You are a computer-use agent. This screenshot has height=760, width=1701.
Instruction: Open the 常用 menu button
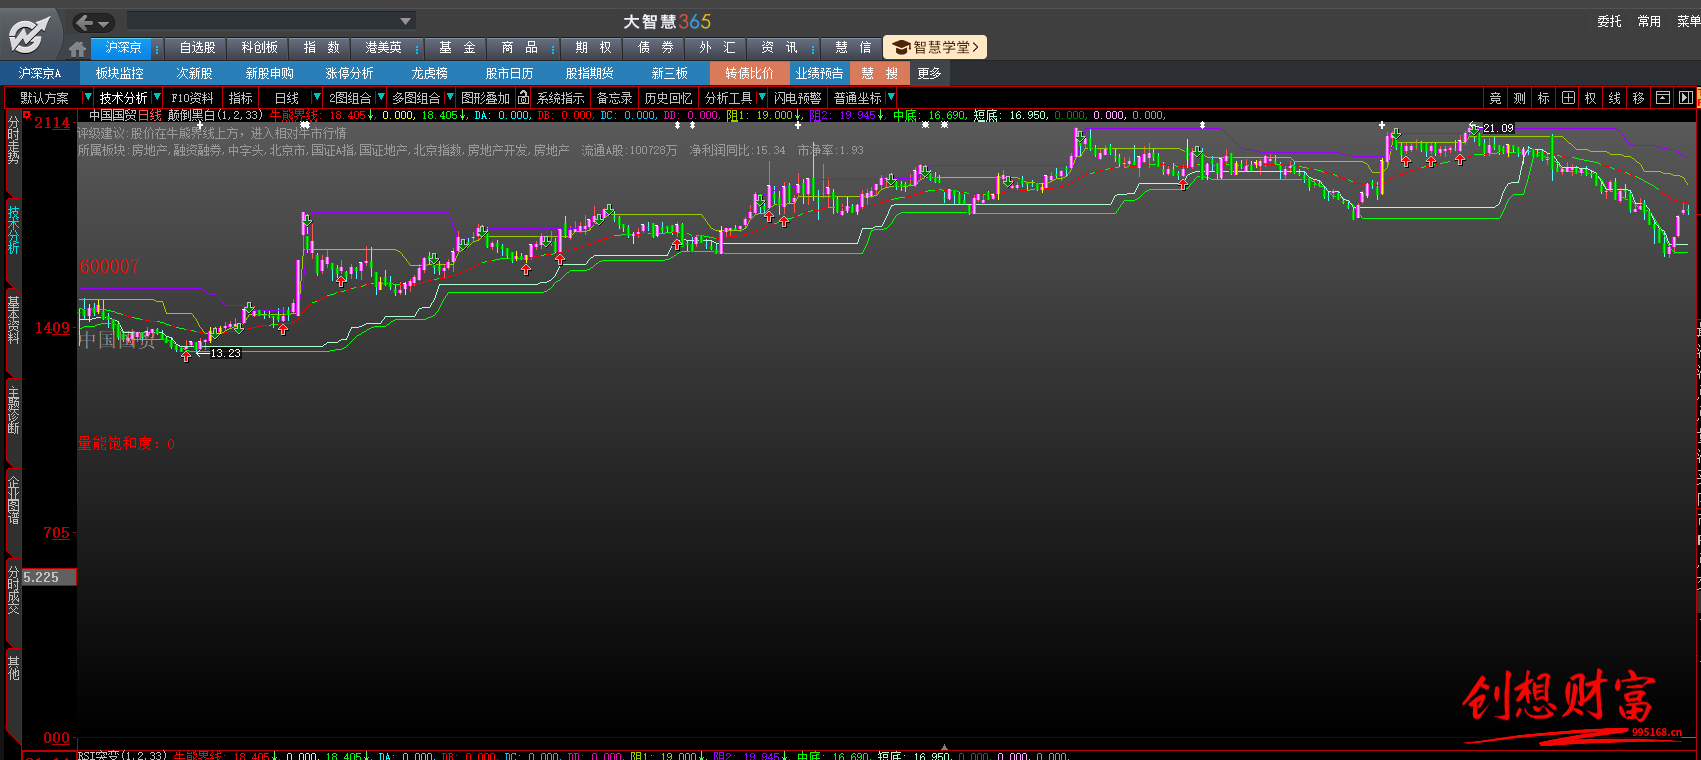[1649, 21]
